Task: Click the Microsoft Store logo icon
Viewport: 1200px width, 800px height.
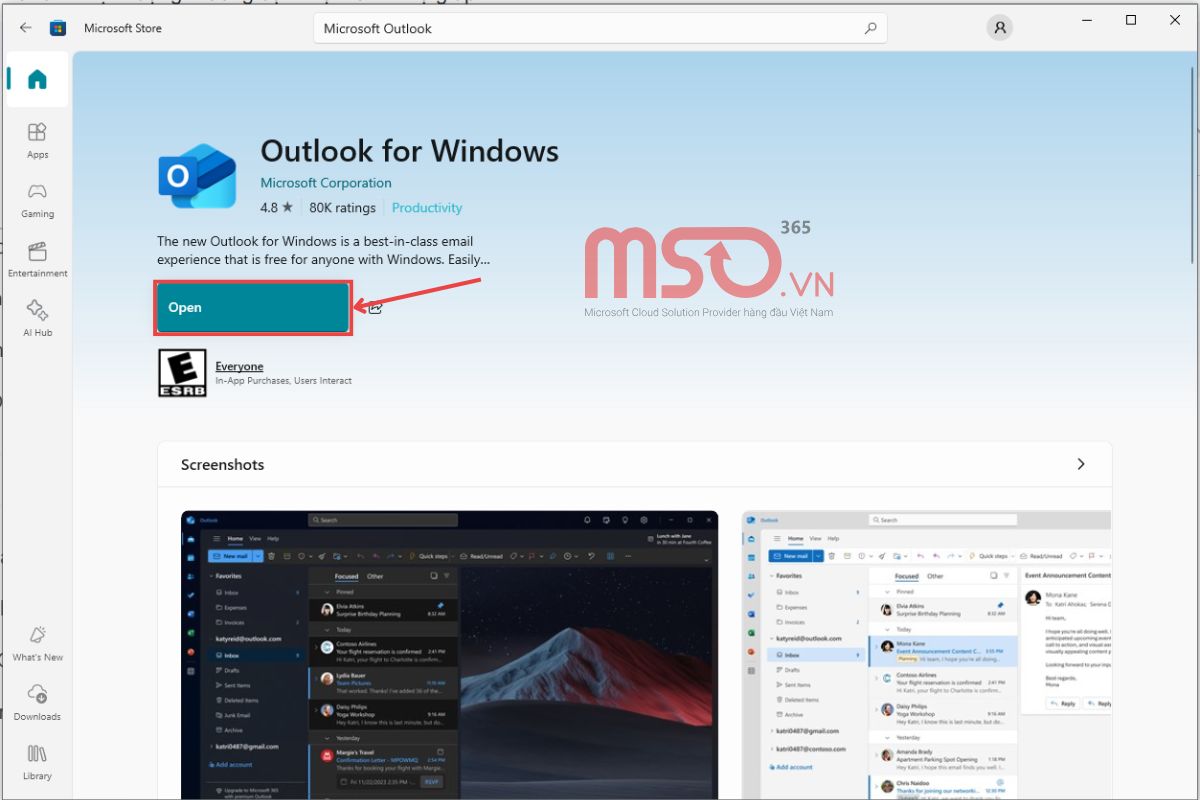Action: [x=58, y=28]
